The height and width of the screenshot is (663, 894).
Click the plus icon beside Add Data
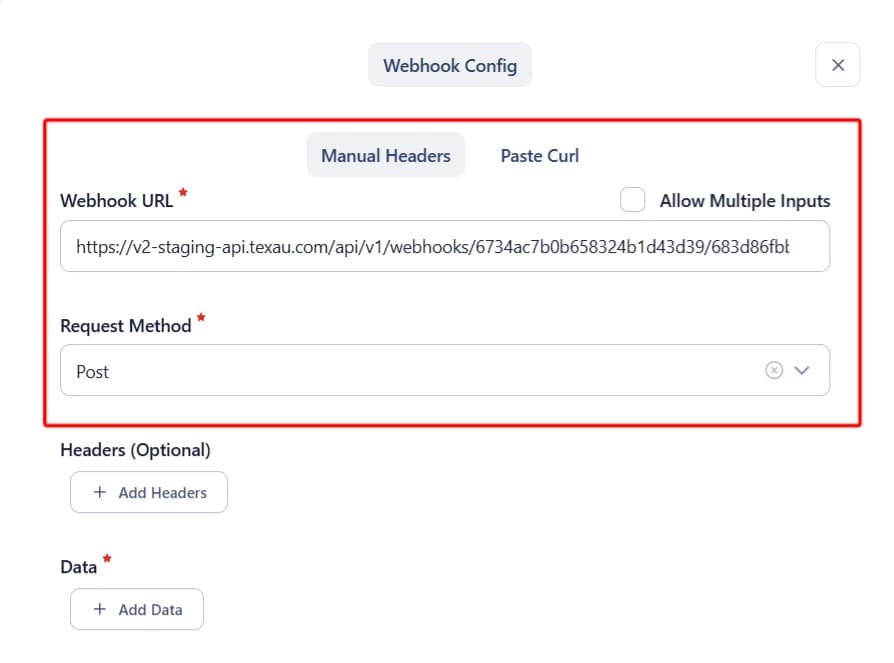(100, 609)
